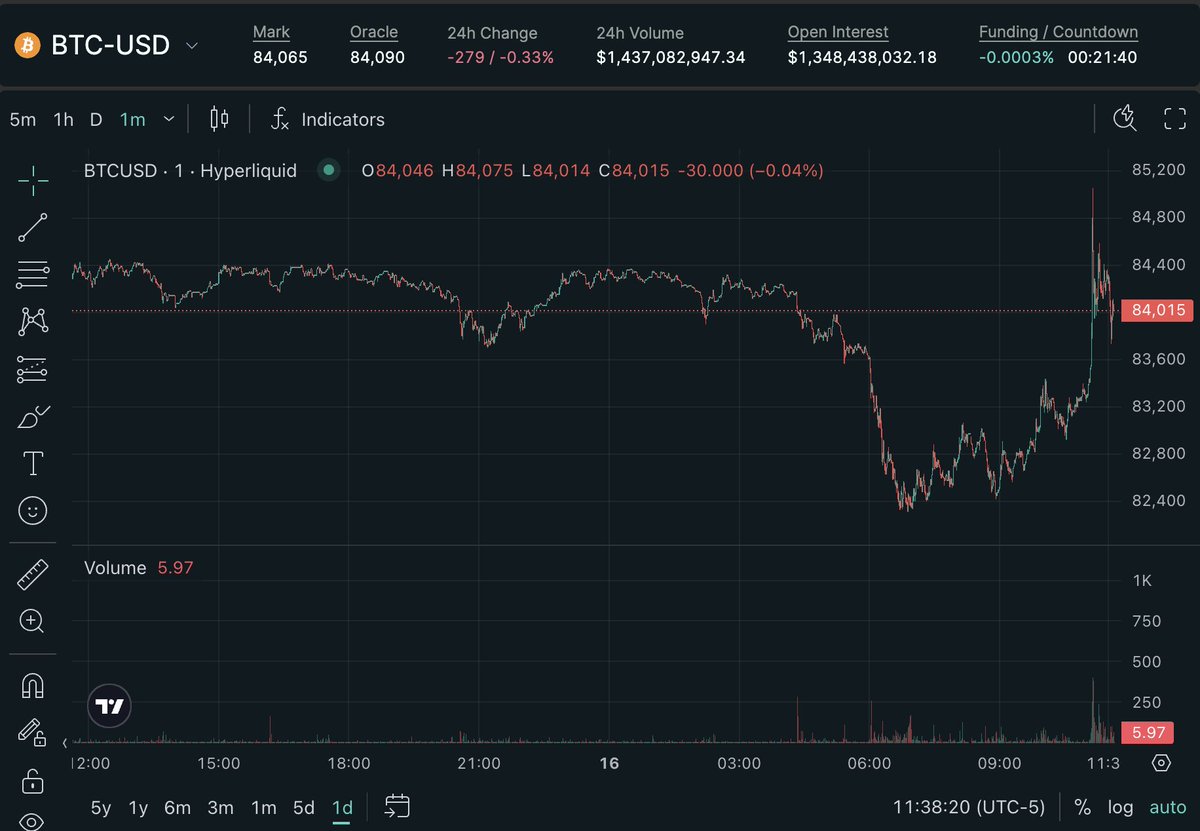Toggle percentage scale mode
This screenshot has width=1200, height=831.
pos(1082,806)
